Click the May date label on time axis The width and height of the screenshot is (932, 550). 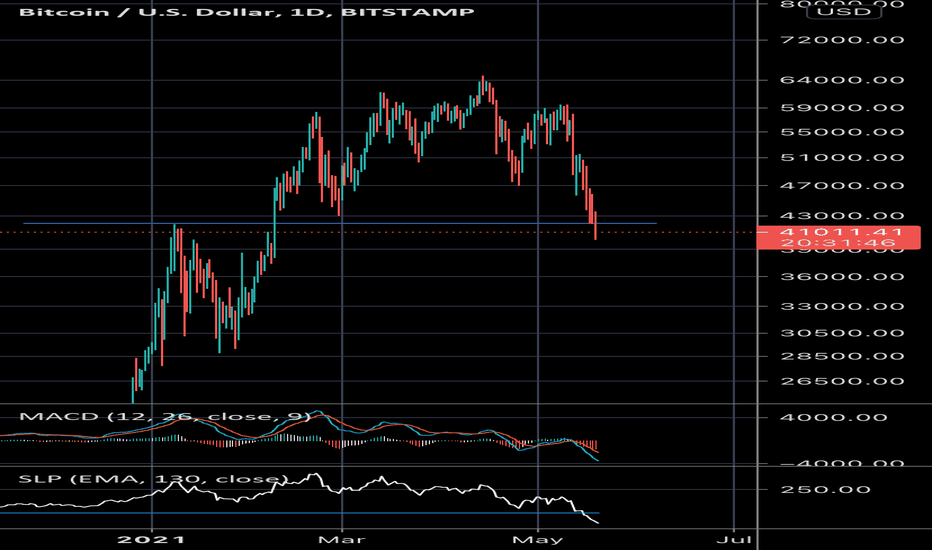(x=537, y=540)
